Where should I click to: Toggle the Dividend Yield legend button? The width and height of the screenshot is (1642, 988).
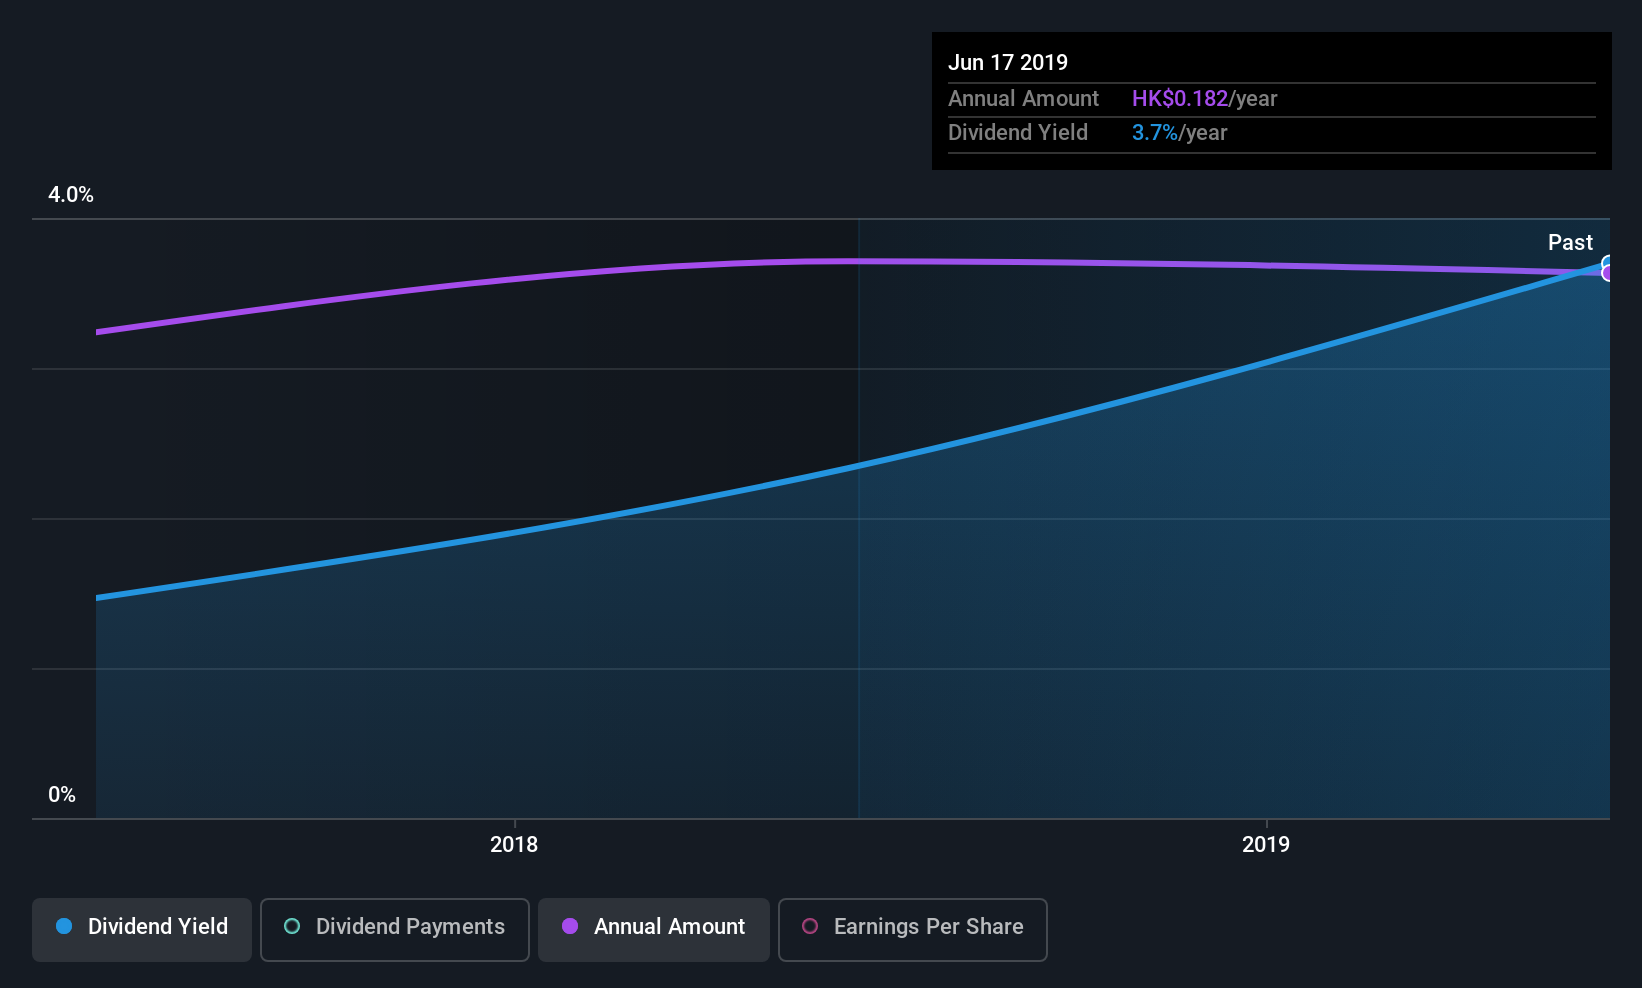142,929
